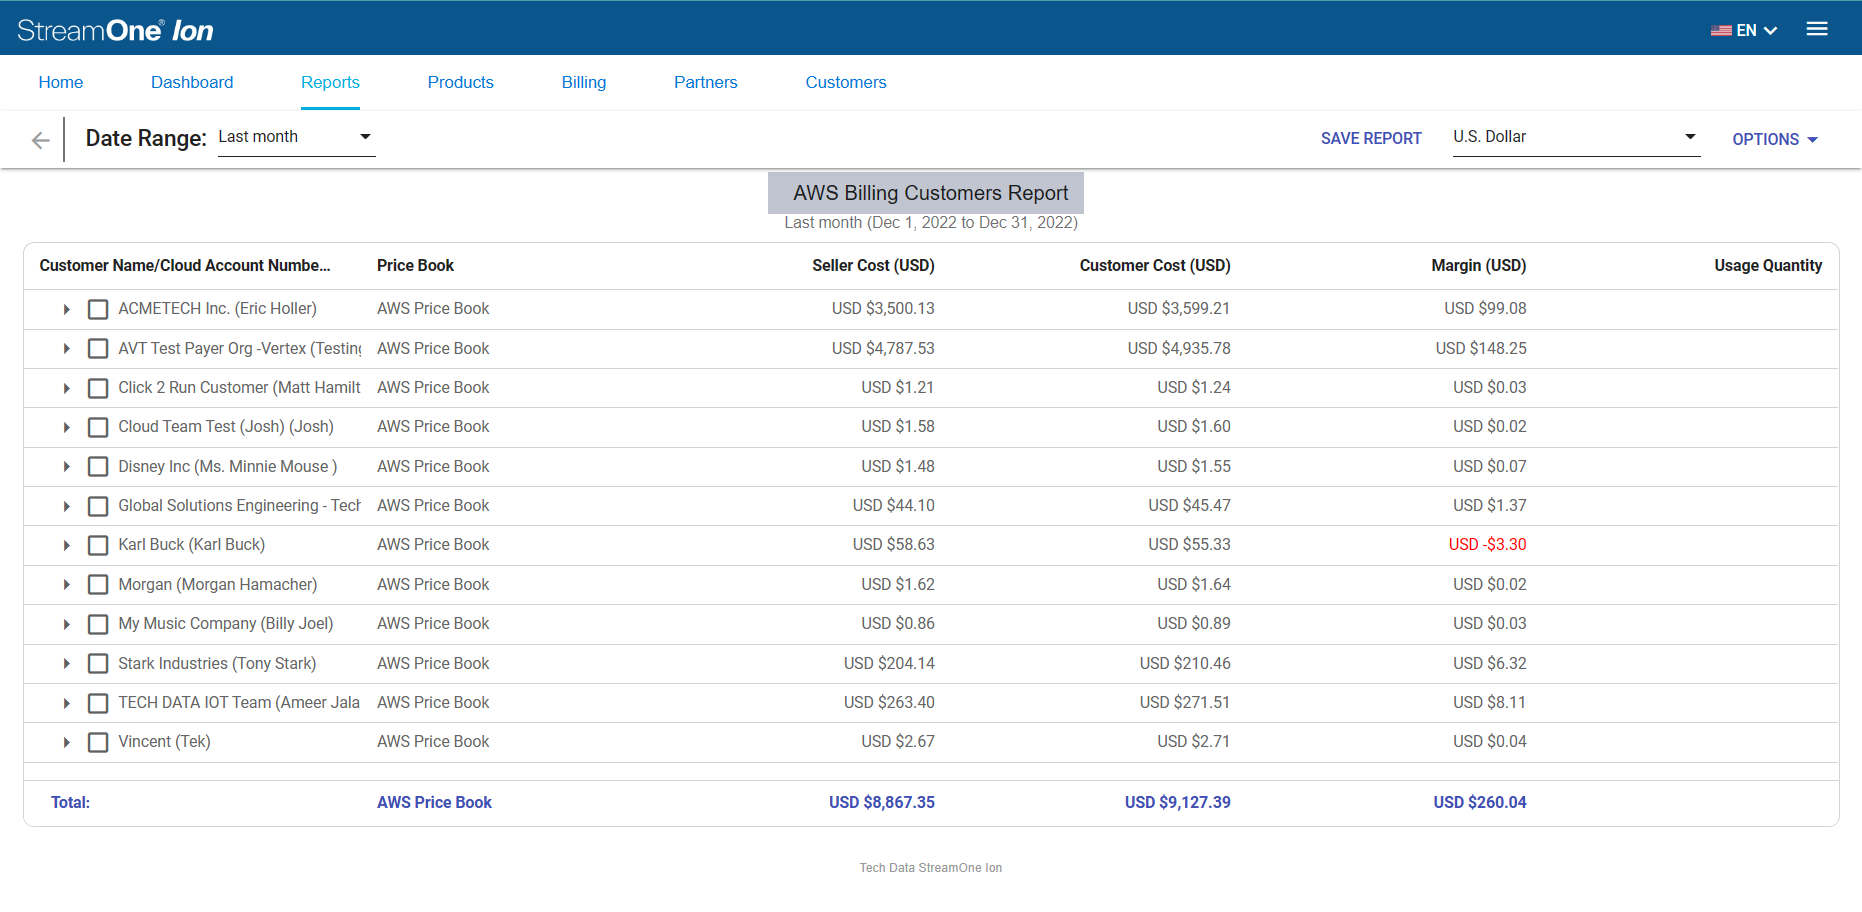Screen dimensions: 1862x912
Task: Select the Disney Inc checkbox
Action: [x=98, y=467]
